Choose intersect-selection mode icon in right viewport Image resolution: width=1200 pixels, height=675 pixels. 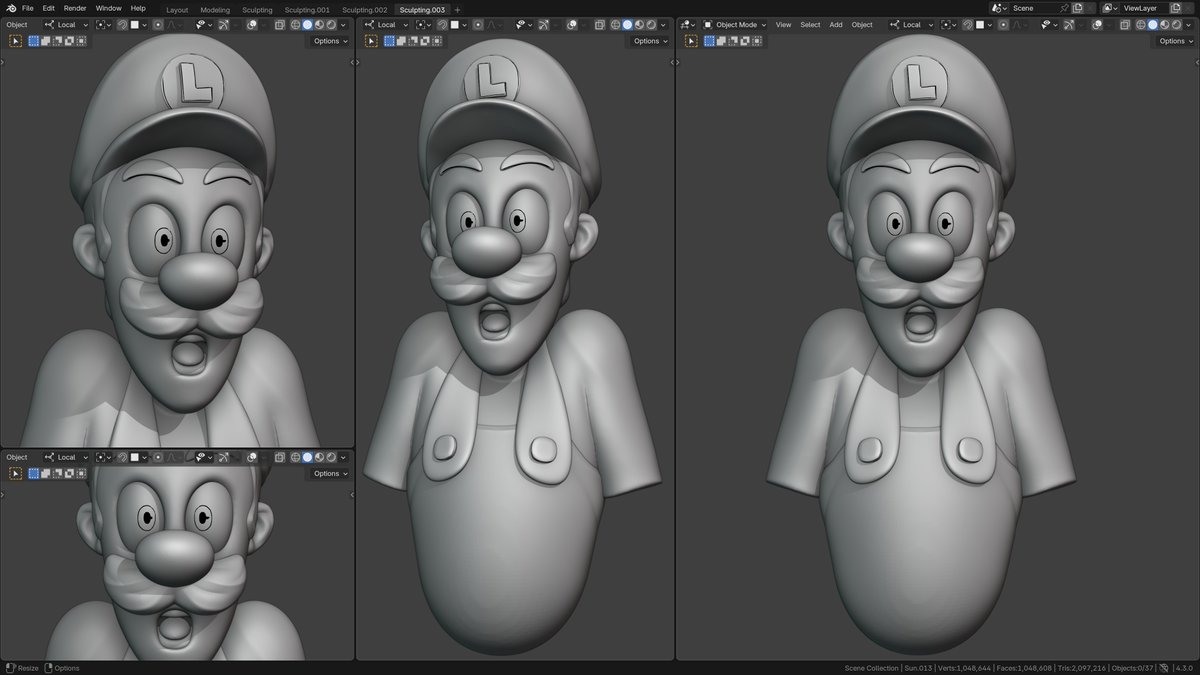click(757, 41)
